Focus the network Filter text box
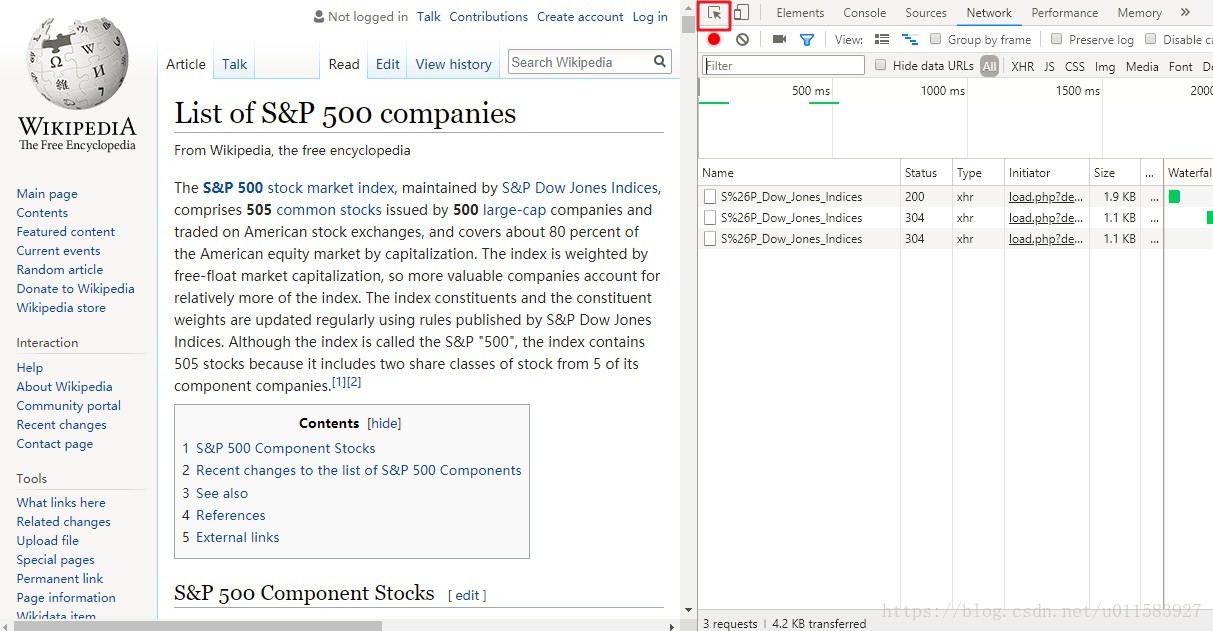 pyautogui.click(x=783, y=65)
